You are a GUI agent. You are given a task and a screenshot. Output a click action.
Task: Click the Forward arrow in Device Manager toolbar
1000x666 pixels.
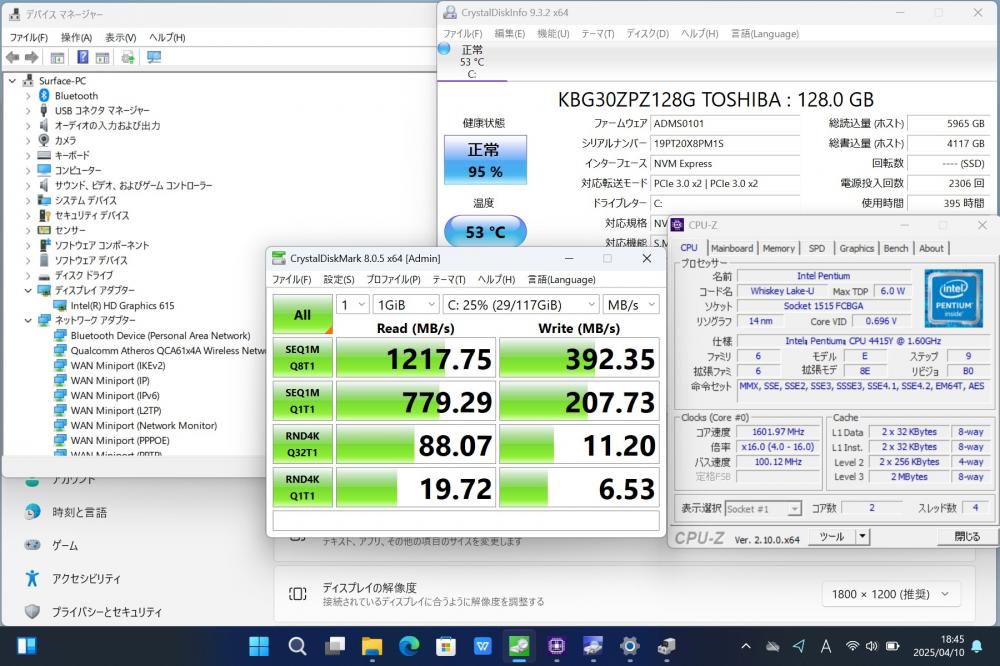tap(31, 57)
